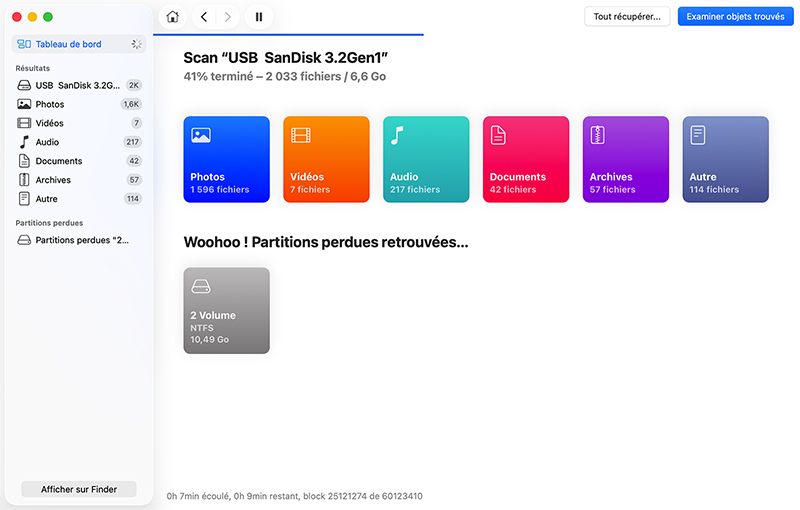Screen dimensions: 800x510
Task: Click the page icon beside sidebar Autre
Action: (24, 198)
